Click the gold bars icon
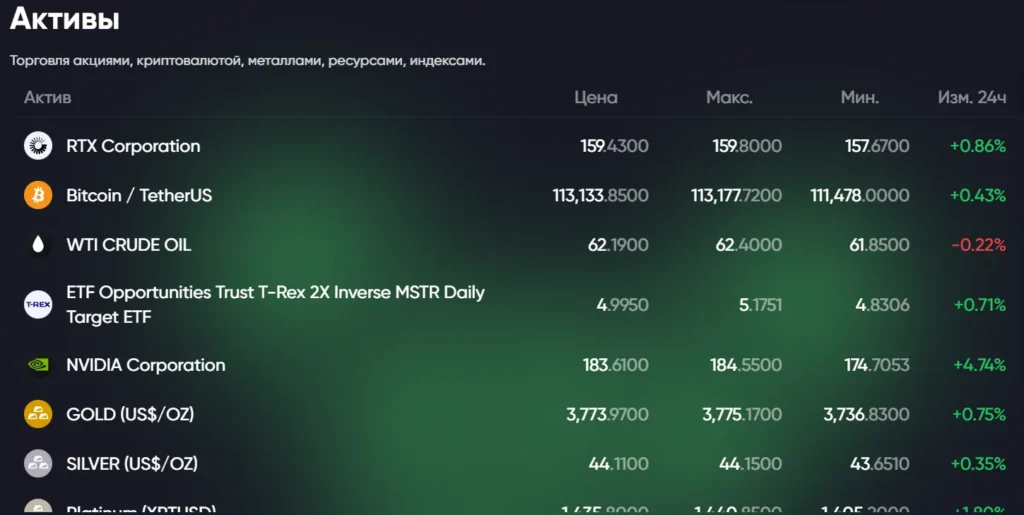1024x515 pixels. [x=38, y=414]
